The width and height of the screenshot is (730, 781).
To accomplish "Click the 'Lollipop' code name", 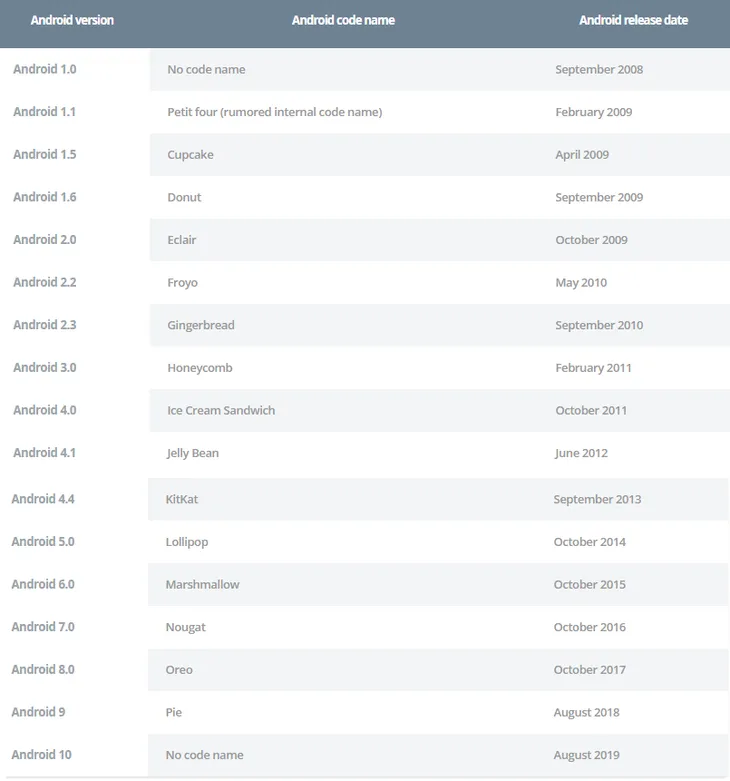I will click(187, 542).
